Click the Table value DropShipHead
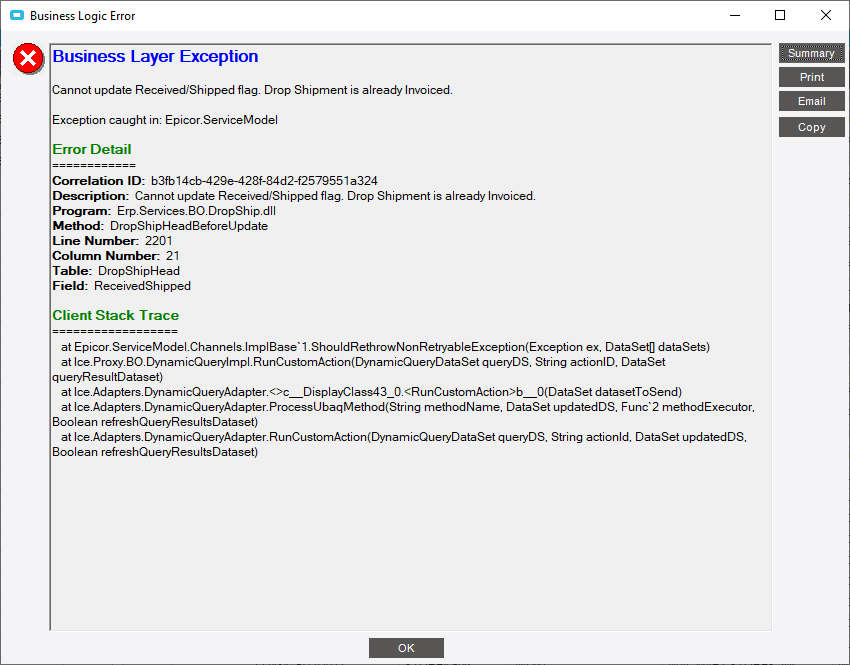 (139, 271)
